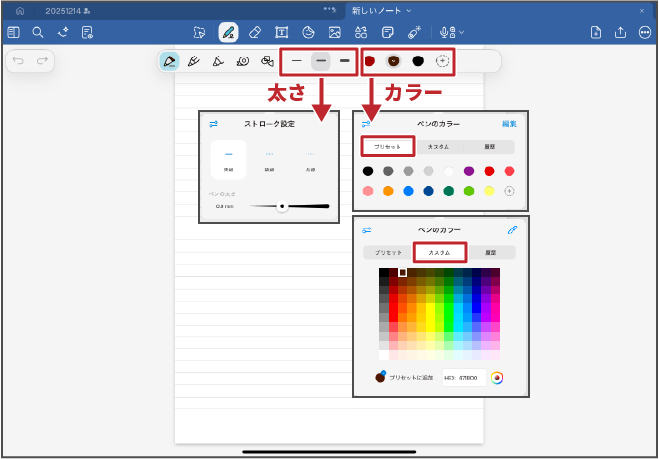Select the thinnest stroke width preset
The height and width of the screenshot is (459, 659).
[297, 61]
